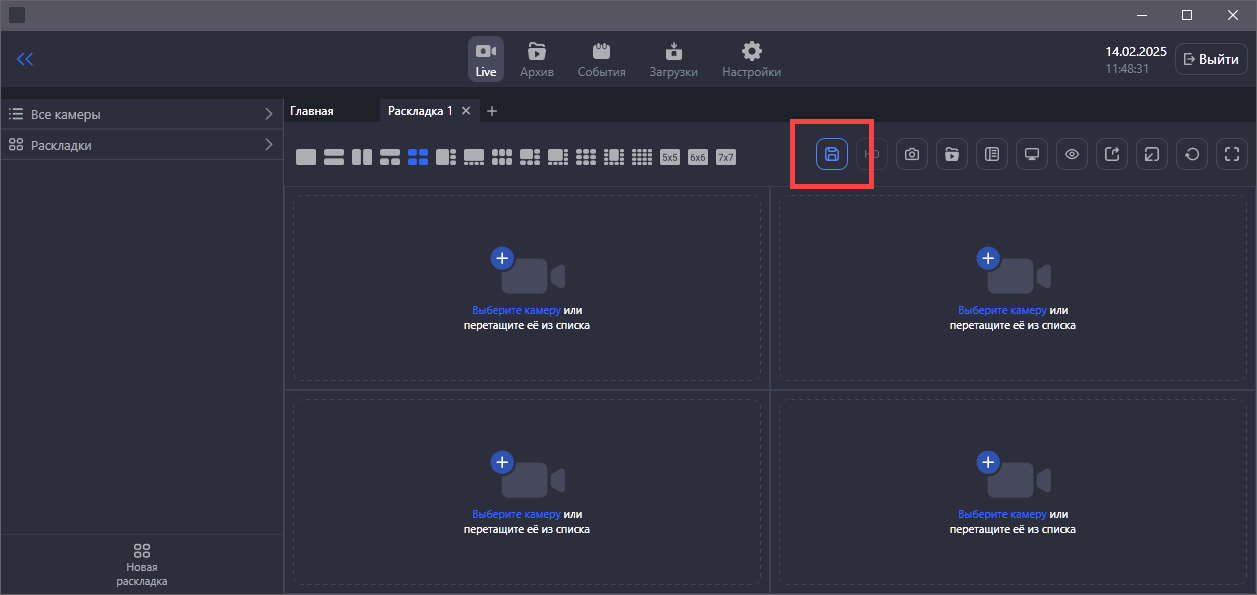Viewport: 1257px width, 595px height.
Task: Open Settings (Настройки) gear icon
Action: coord(751,59)
